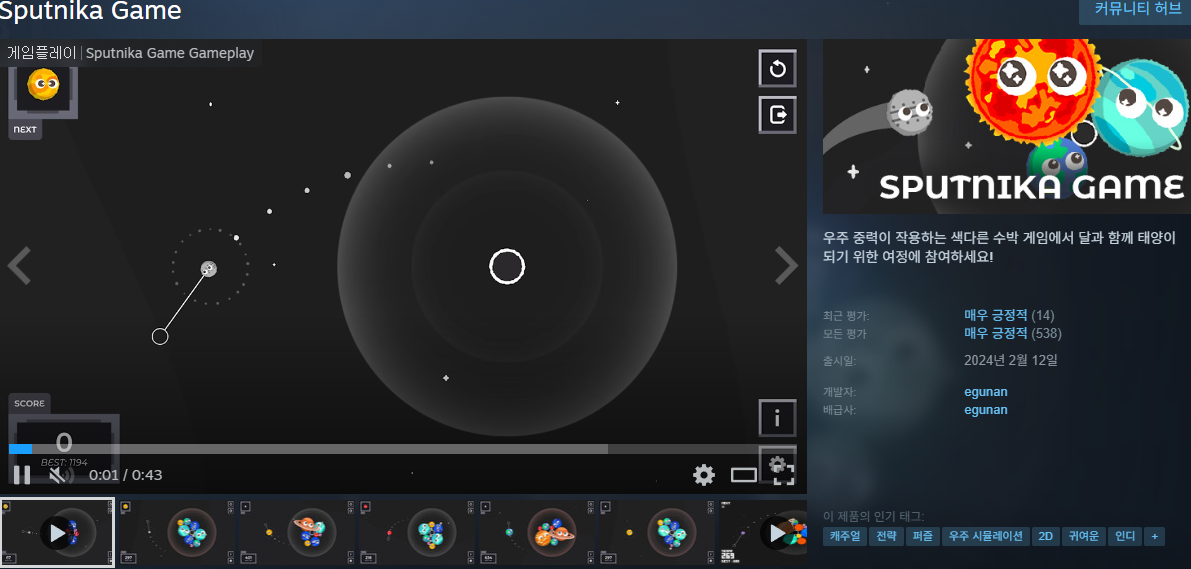Click the 최근 평가: label
1191x569 pixels.
pos(846,316)
